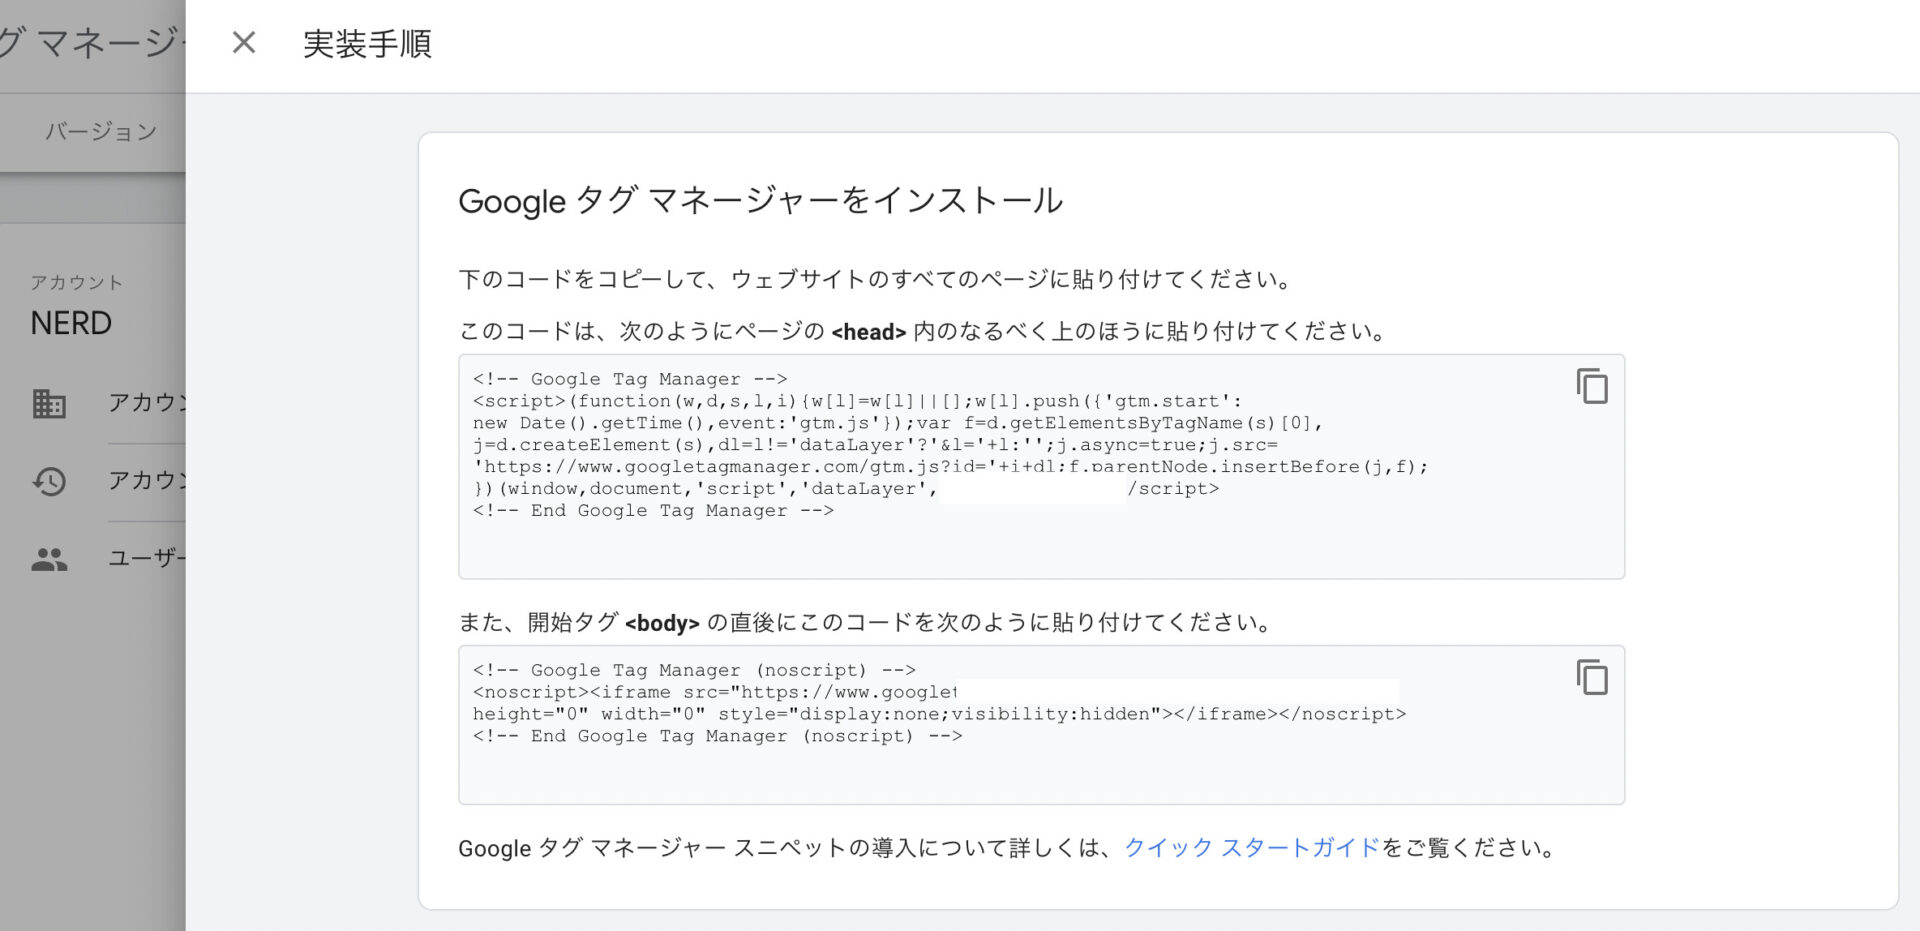This screenshot has height=931, width=1920.
Task: Click inside the head code snippet box
Action: [1041, 466]
